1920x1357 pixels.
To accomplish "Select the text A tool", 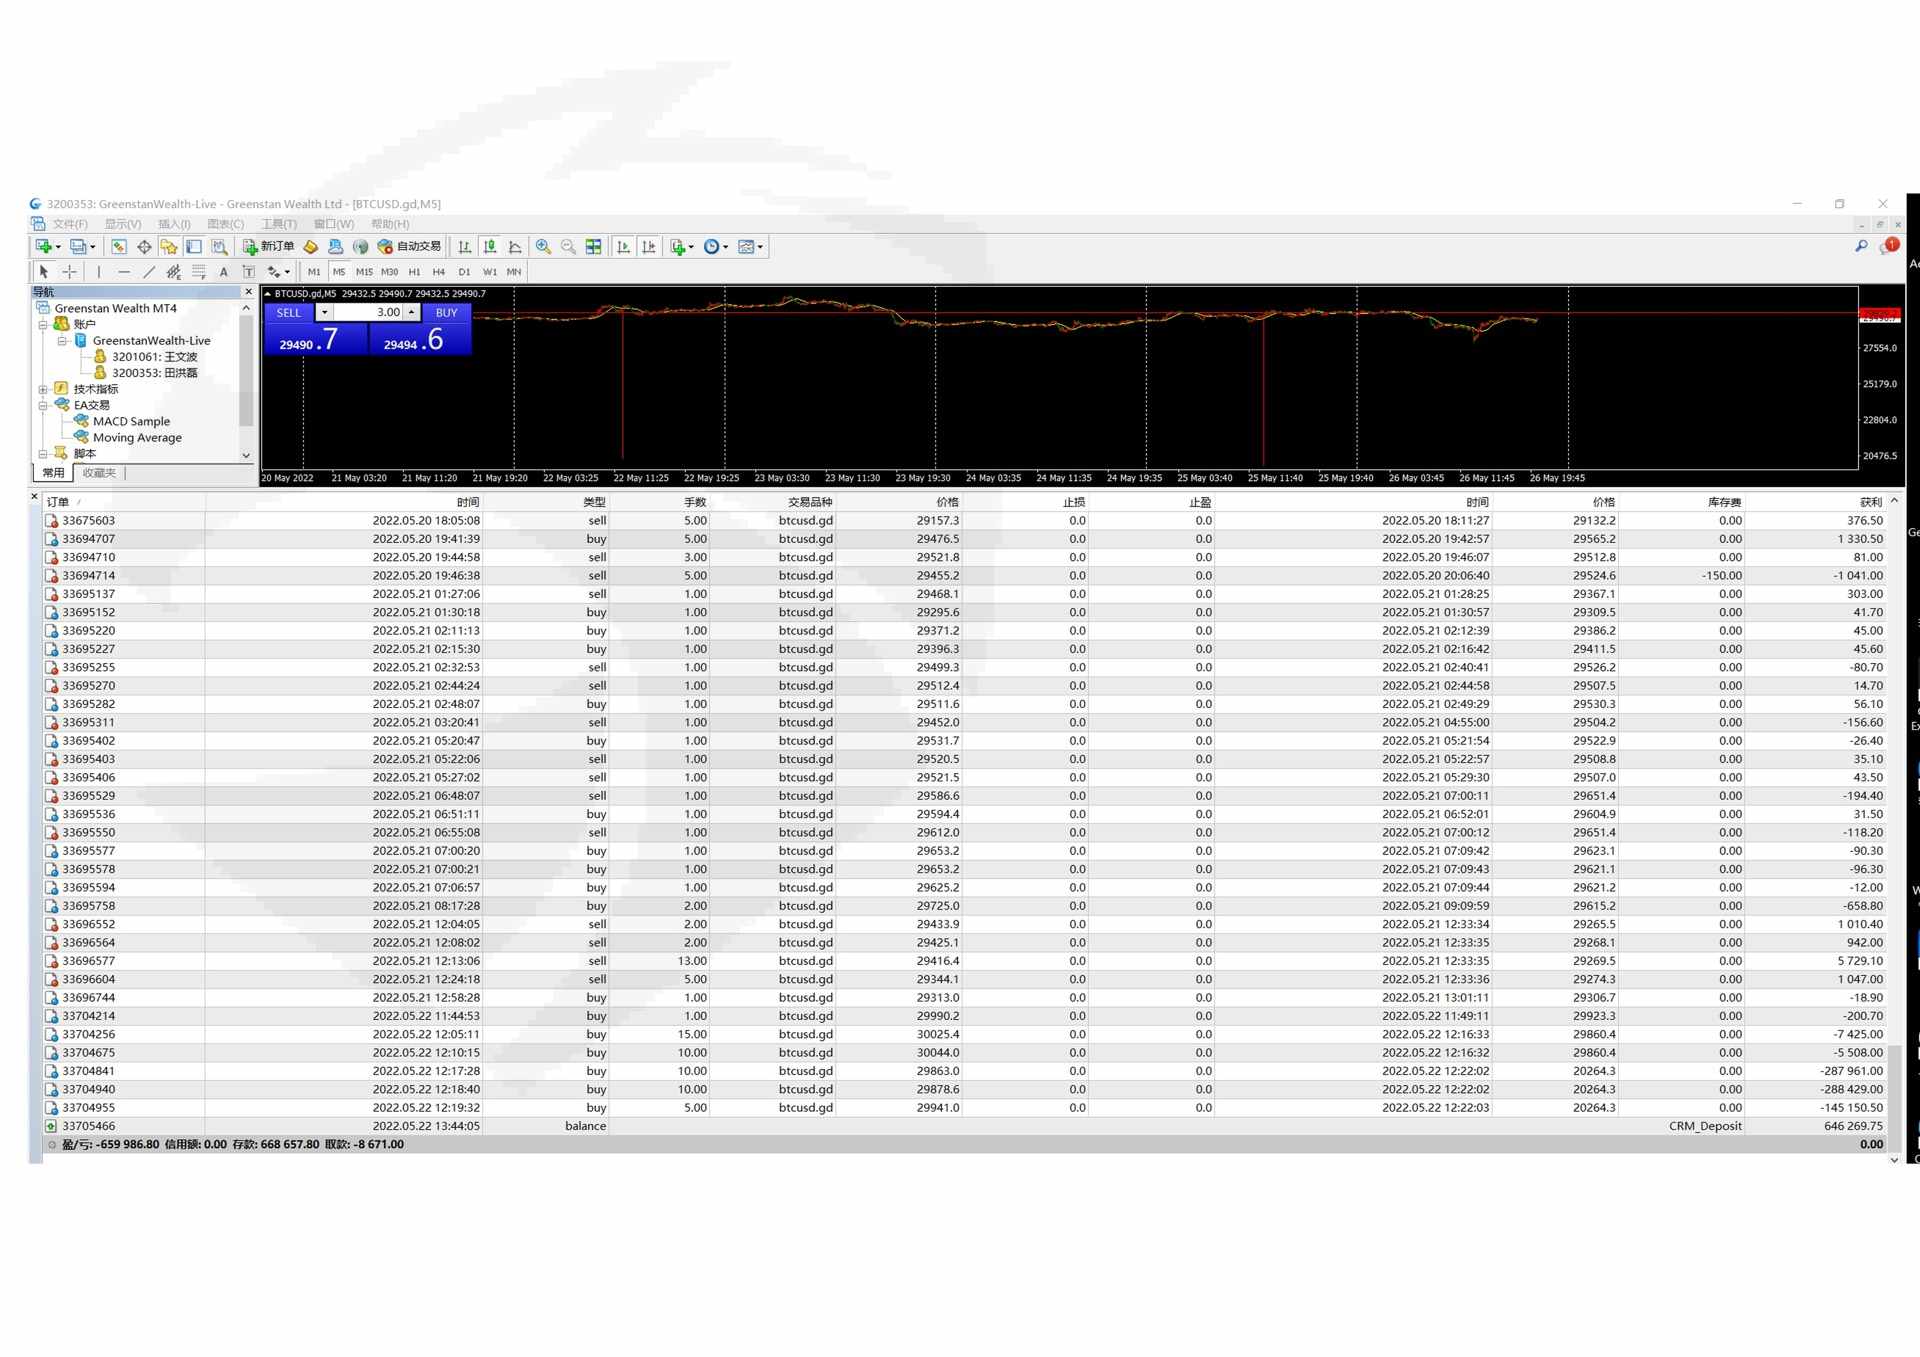I will 224,272.
